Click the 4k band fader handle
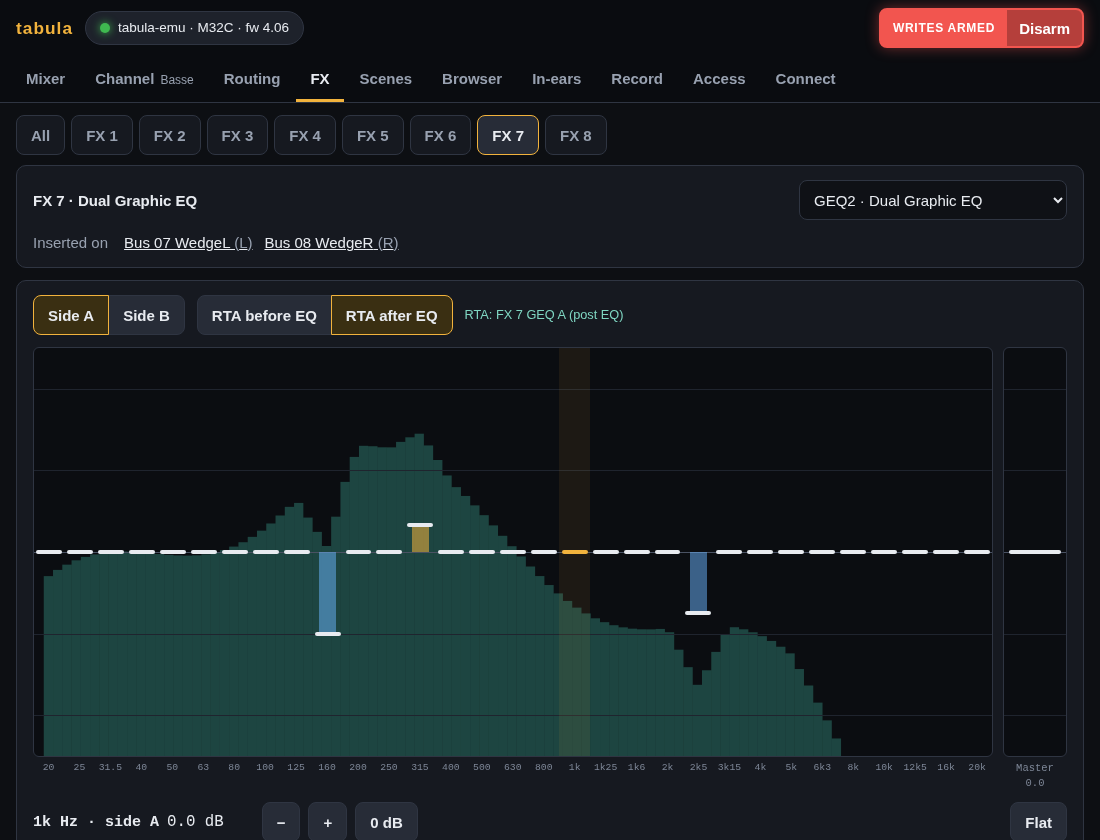Image resolution: width=1100 pixels, height=840 pixels. coord(760,552)
